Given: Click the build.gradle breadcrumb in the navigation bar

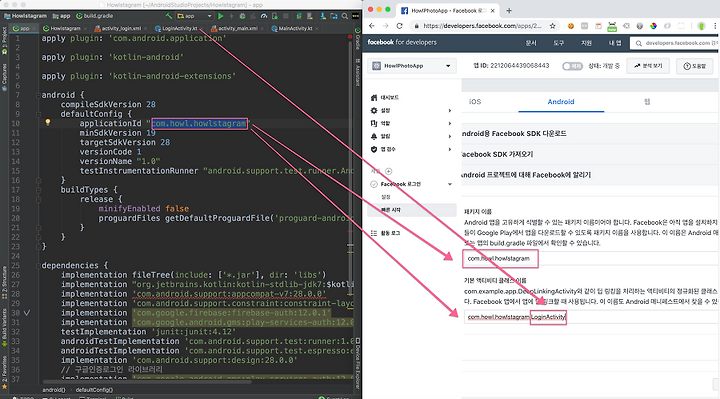Looking at the screenshot, I should pos(95,16).
